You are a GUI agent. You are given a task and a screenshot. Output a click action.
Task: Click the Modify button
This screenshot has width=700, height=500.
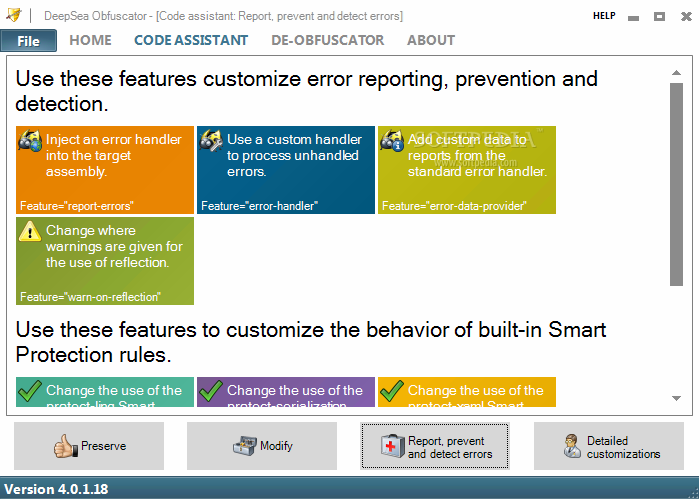coord(262,446)
